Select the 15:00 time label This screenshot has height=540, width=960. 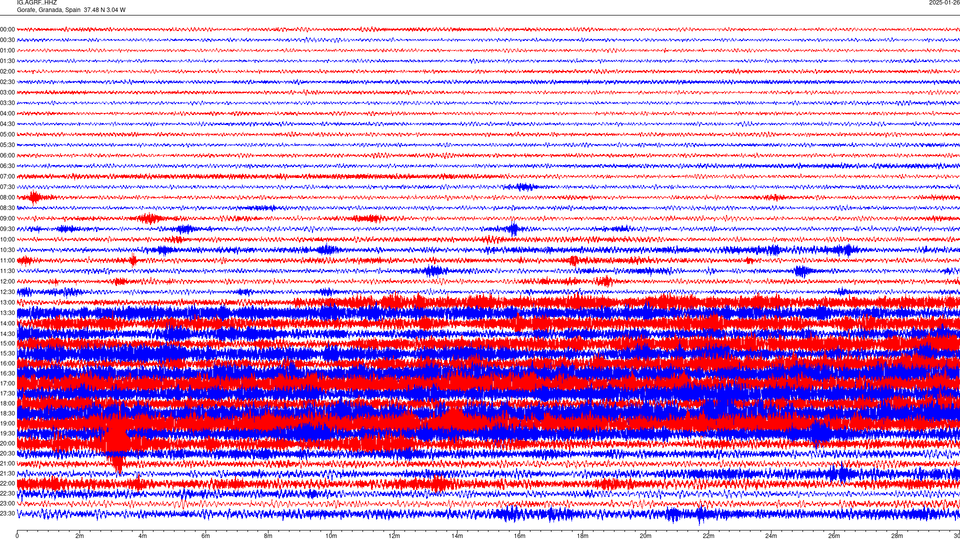pos(7,343)
